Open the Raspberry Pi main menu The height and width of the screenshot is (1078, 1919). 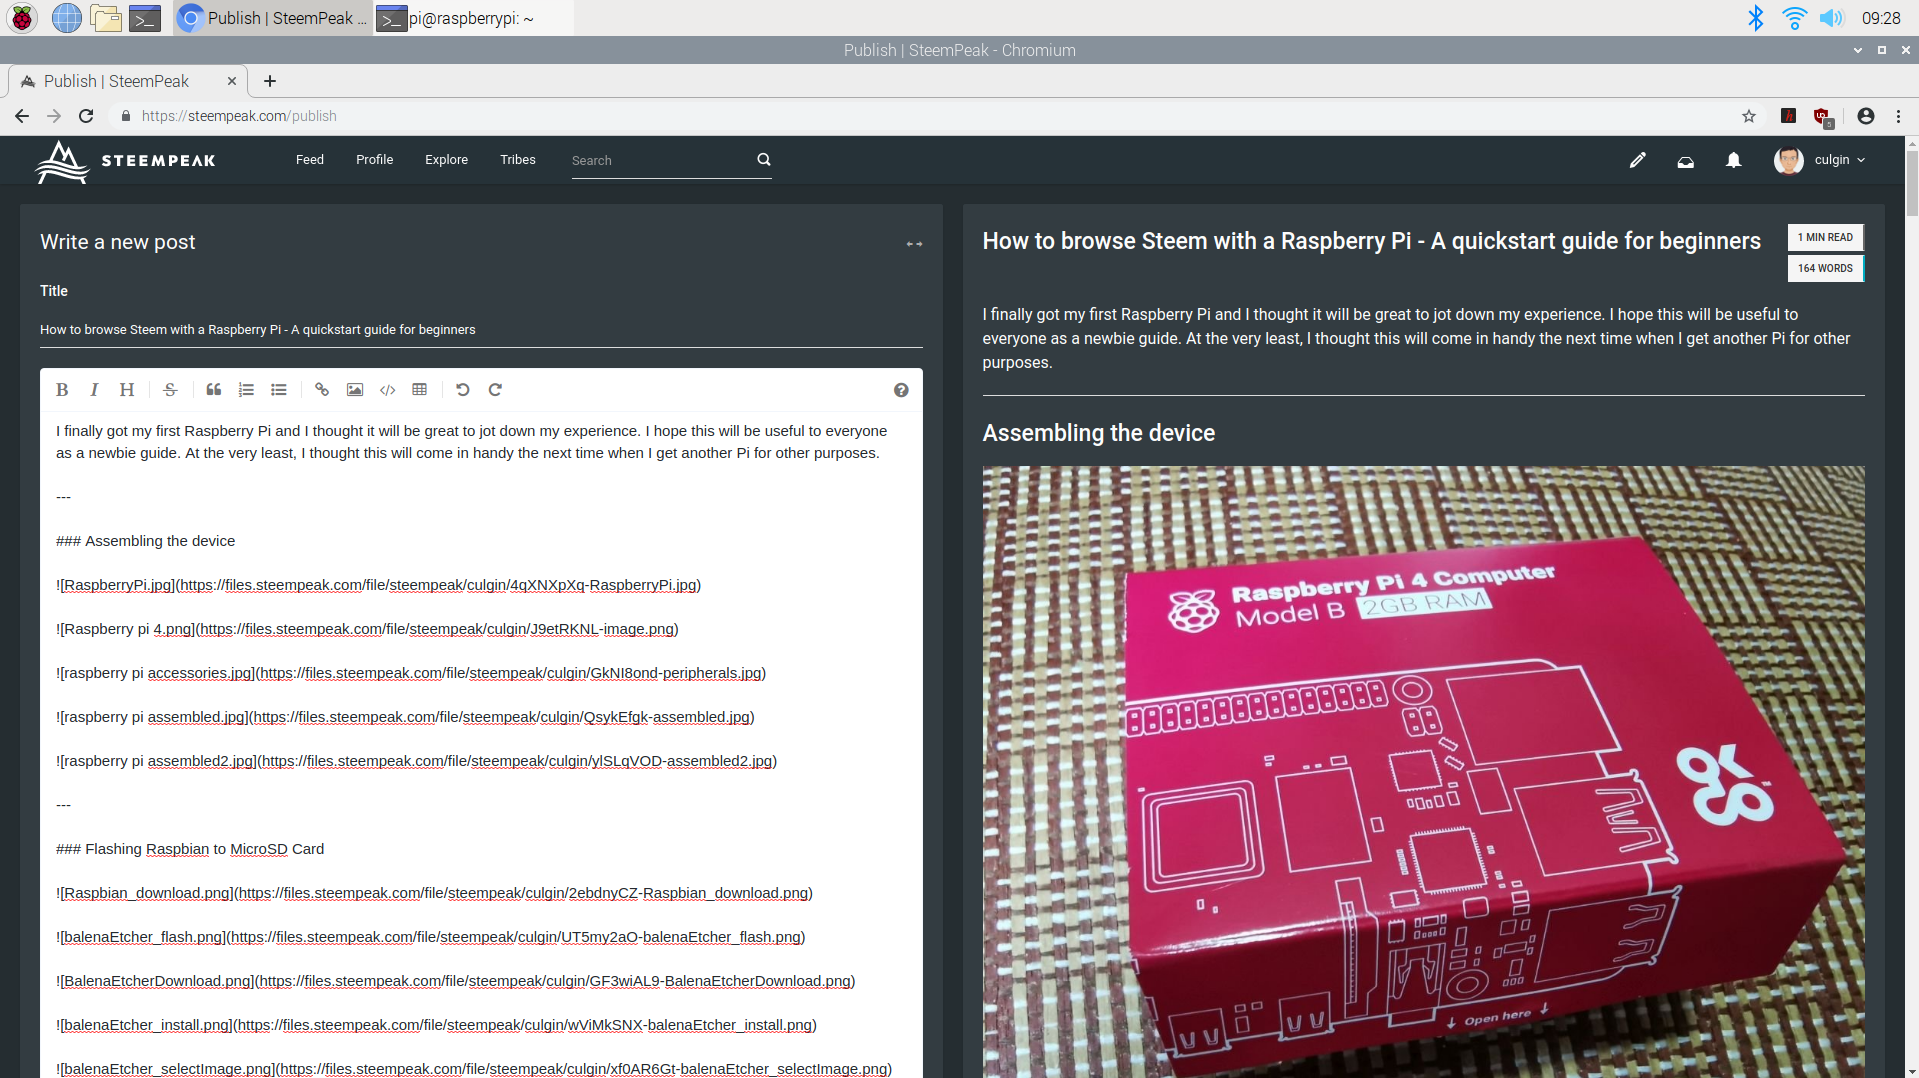pyautogui.click(x=21, y=18)
